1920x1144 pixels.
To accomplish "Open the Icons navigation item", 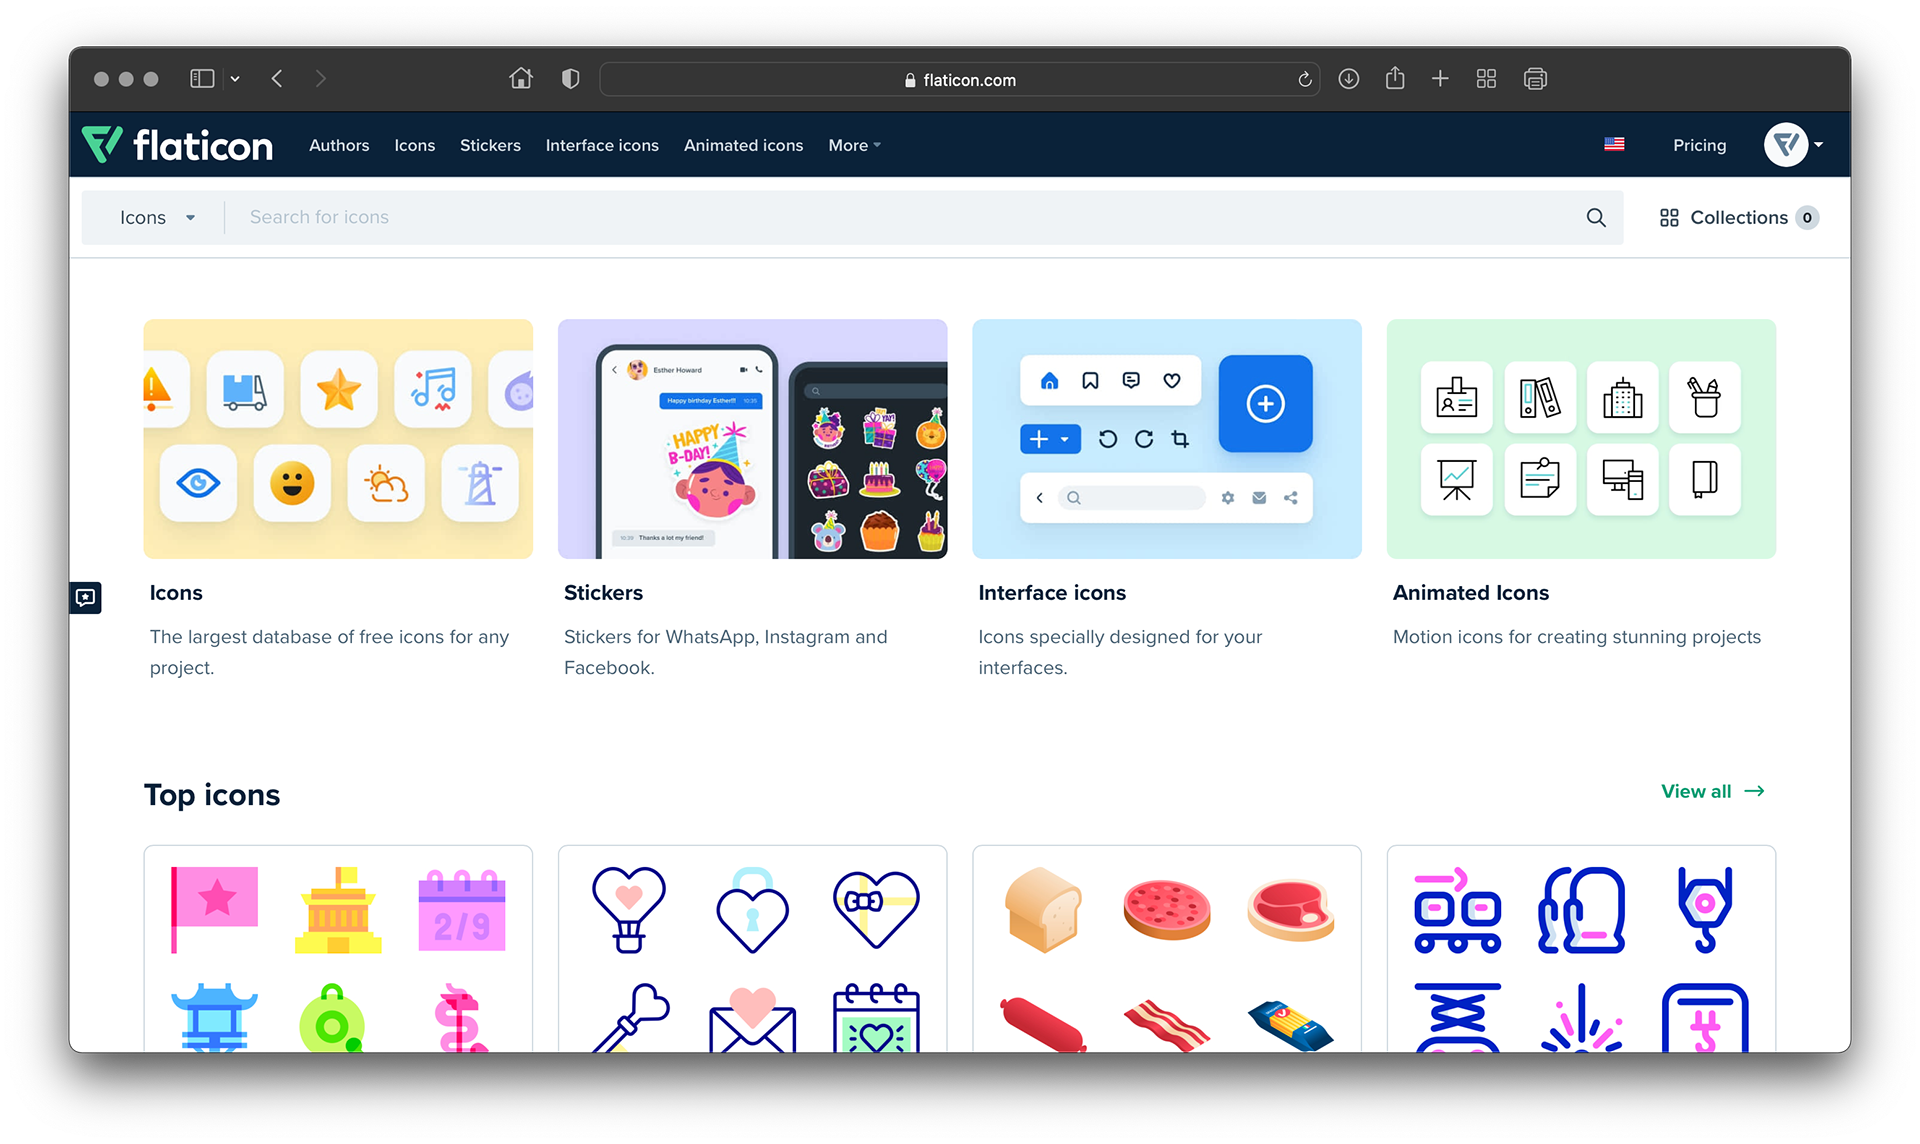I will [415, 145].
